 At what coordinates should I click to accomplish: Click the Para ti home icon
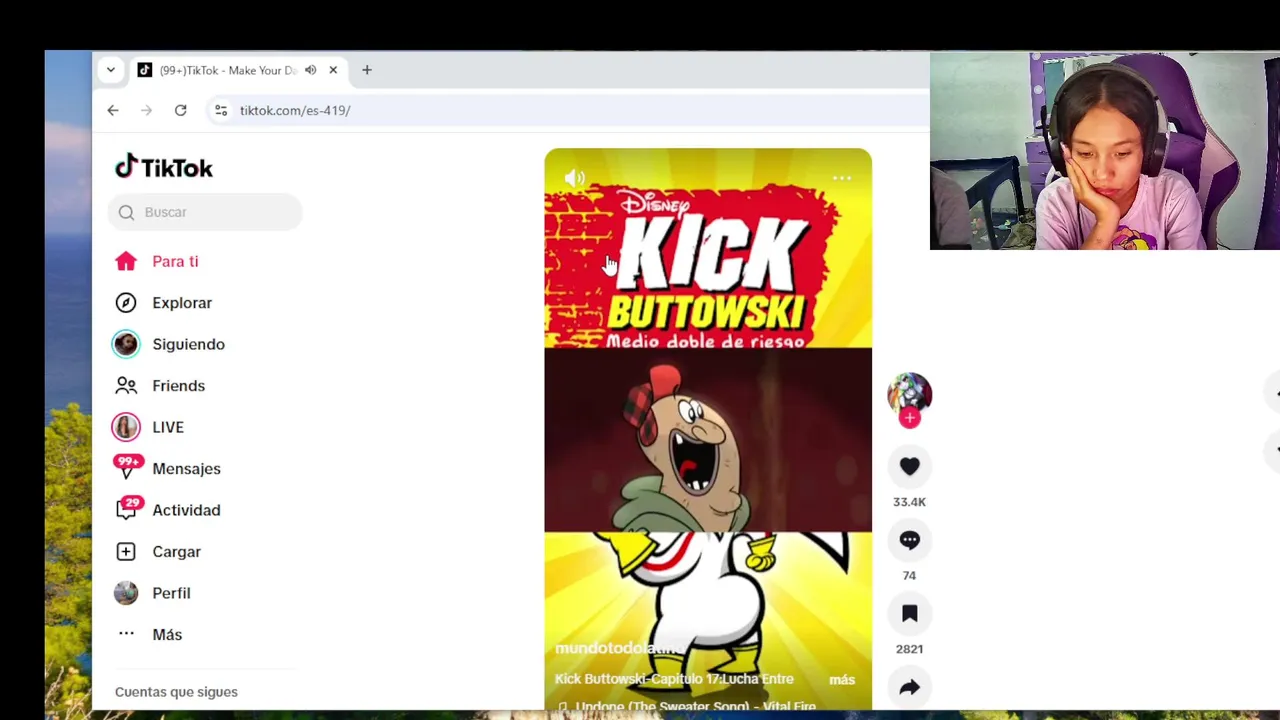(x=126, y=261)
